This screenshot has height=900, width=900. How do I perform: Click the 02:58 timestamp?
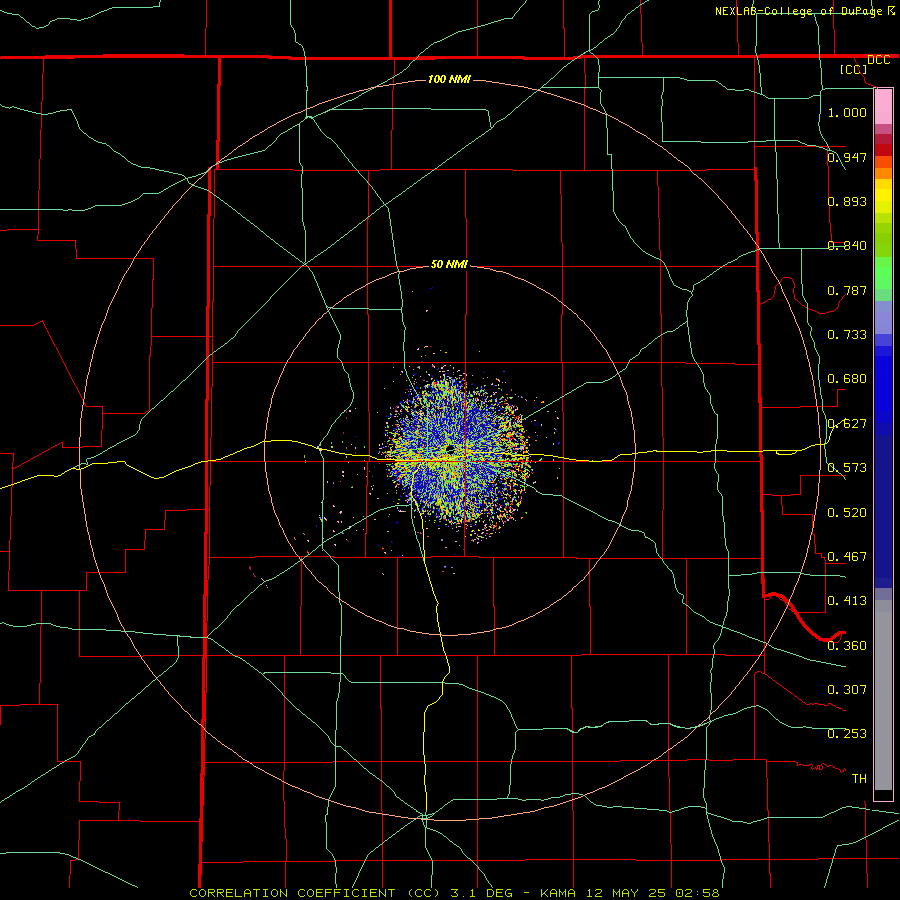pos(696,893)
